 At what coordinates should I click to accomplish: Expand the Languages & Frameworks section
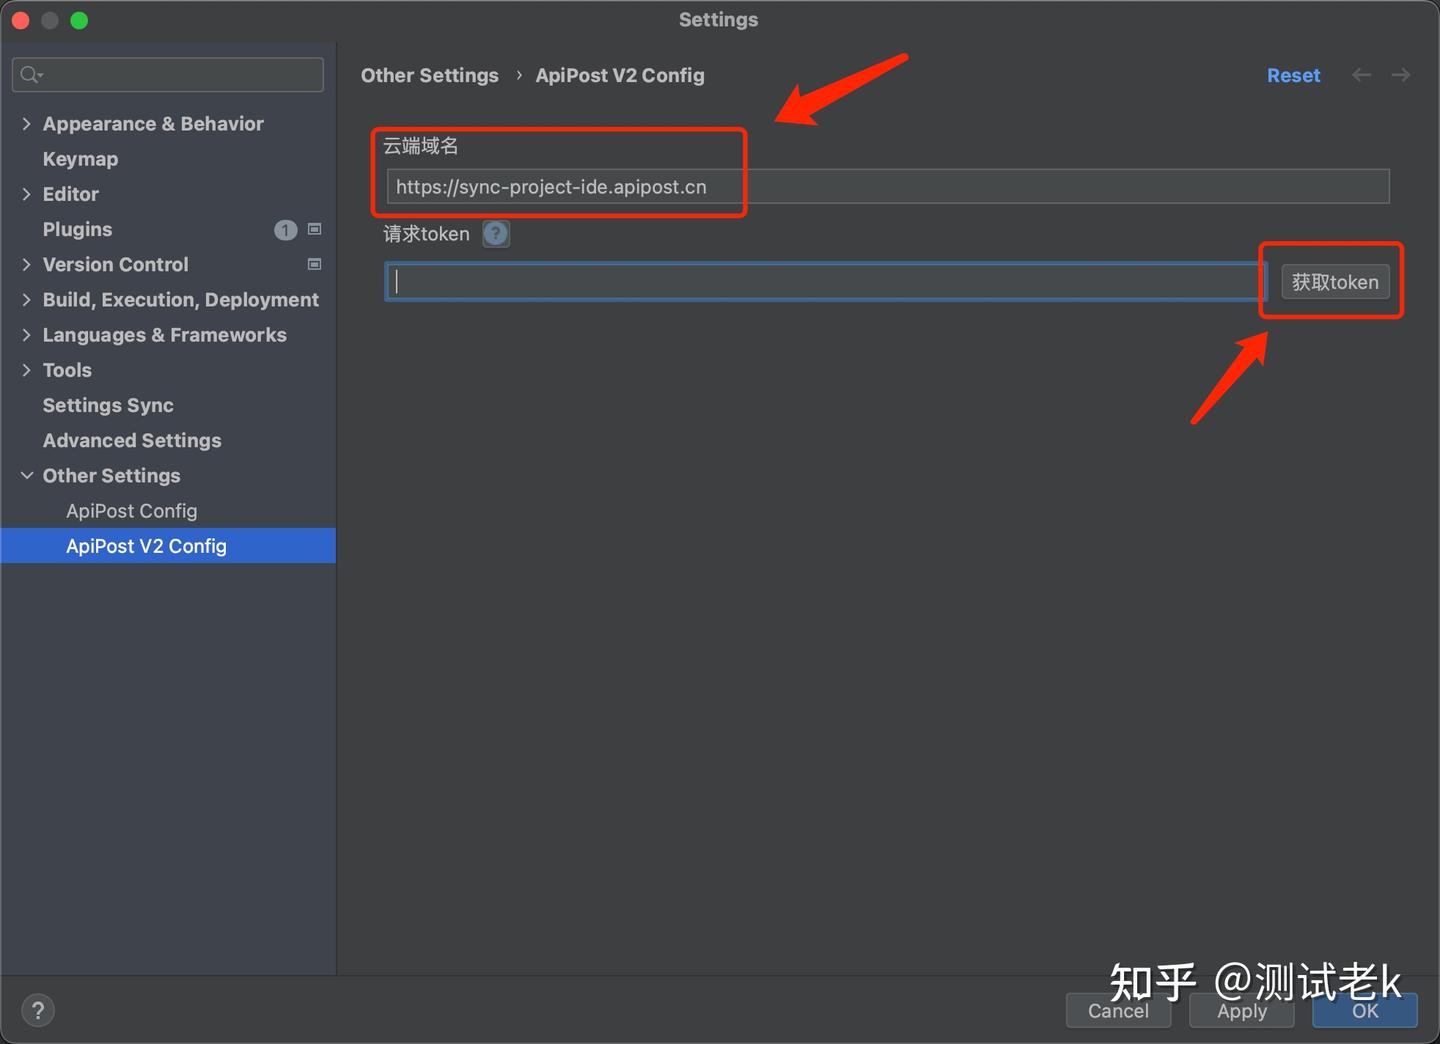tap(26, 335)
